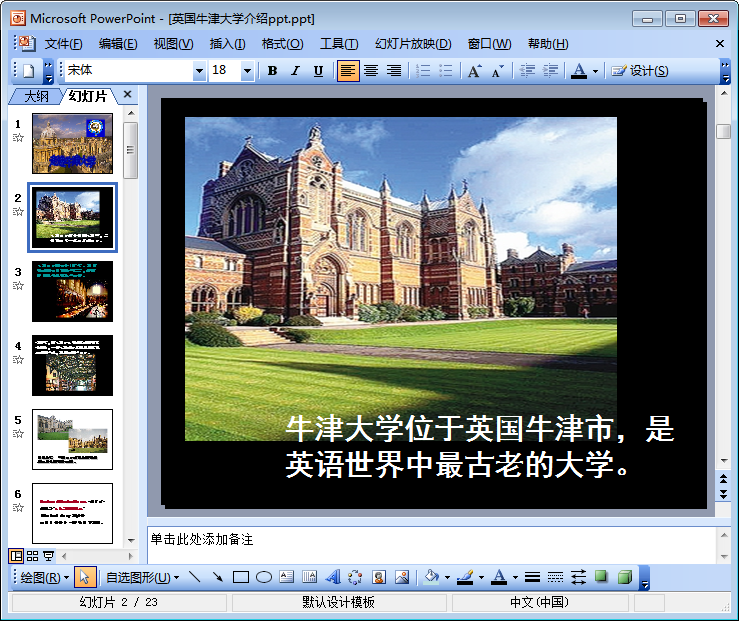Click the Insert Clip Art icon
The width and height of the screenshot is (739, 621).
(379, 577)
